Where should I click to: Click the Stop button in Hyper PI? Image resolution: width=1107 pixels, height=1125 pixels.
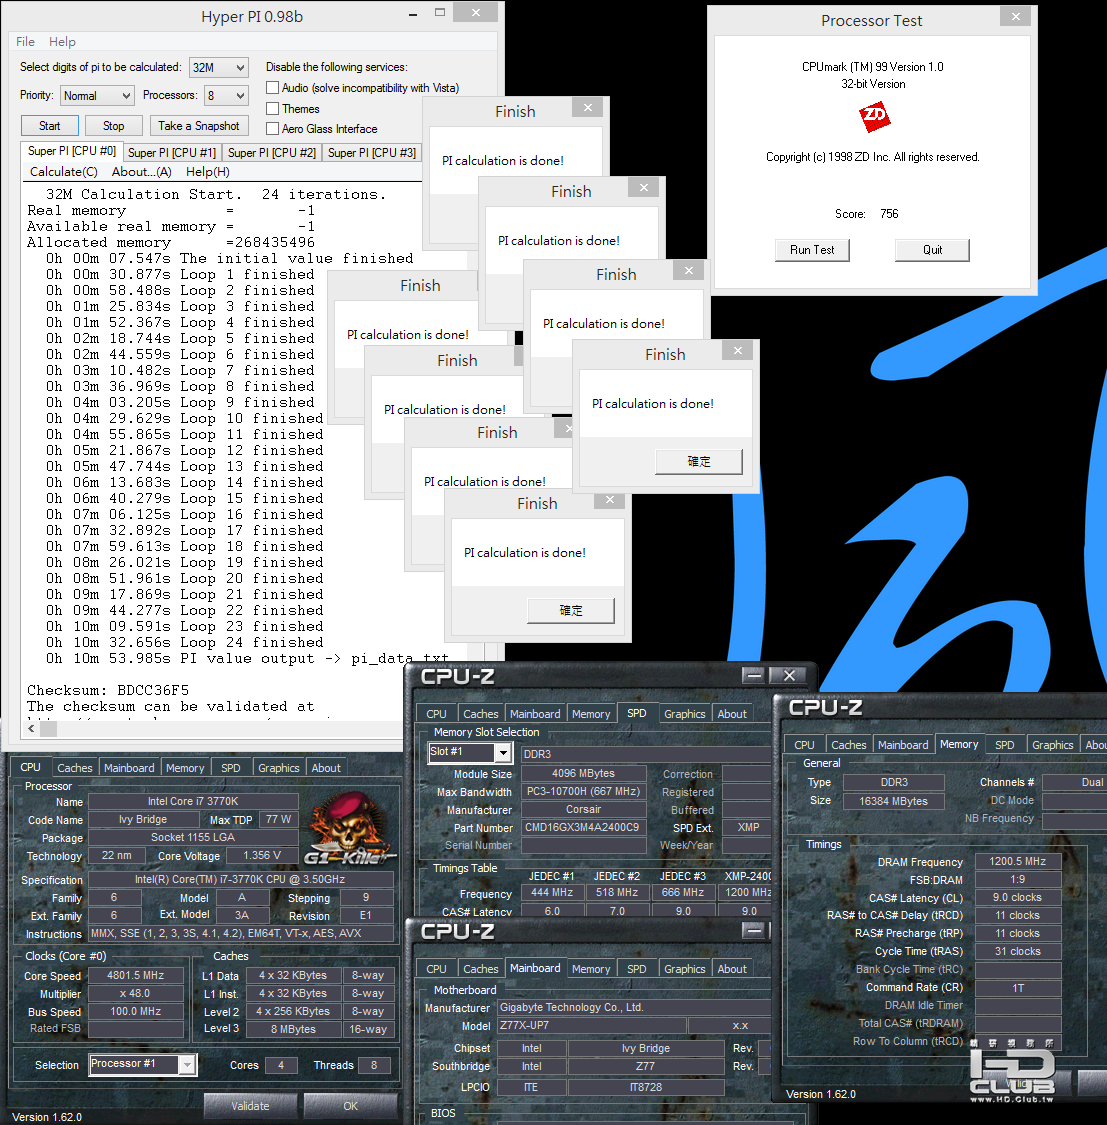tap(113, 126)
